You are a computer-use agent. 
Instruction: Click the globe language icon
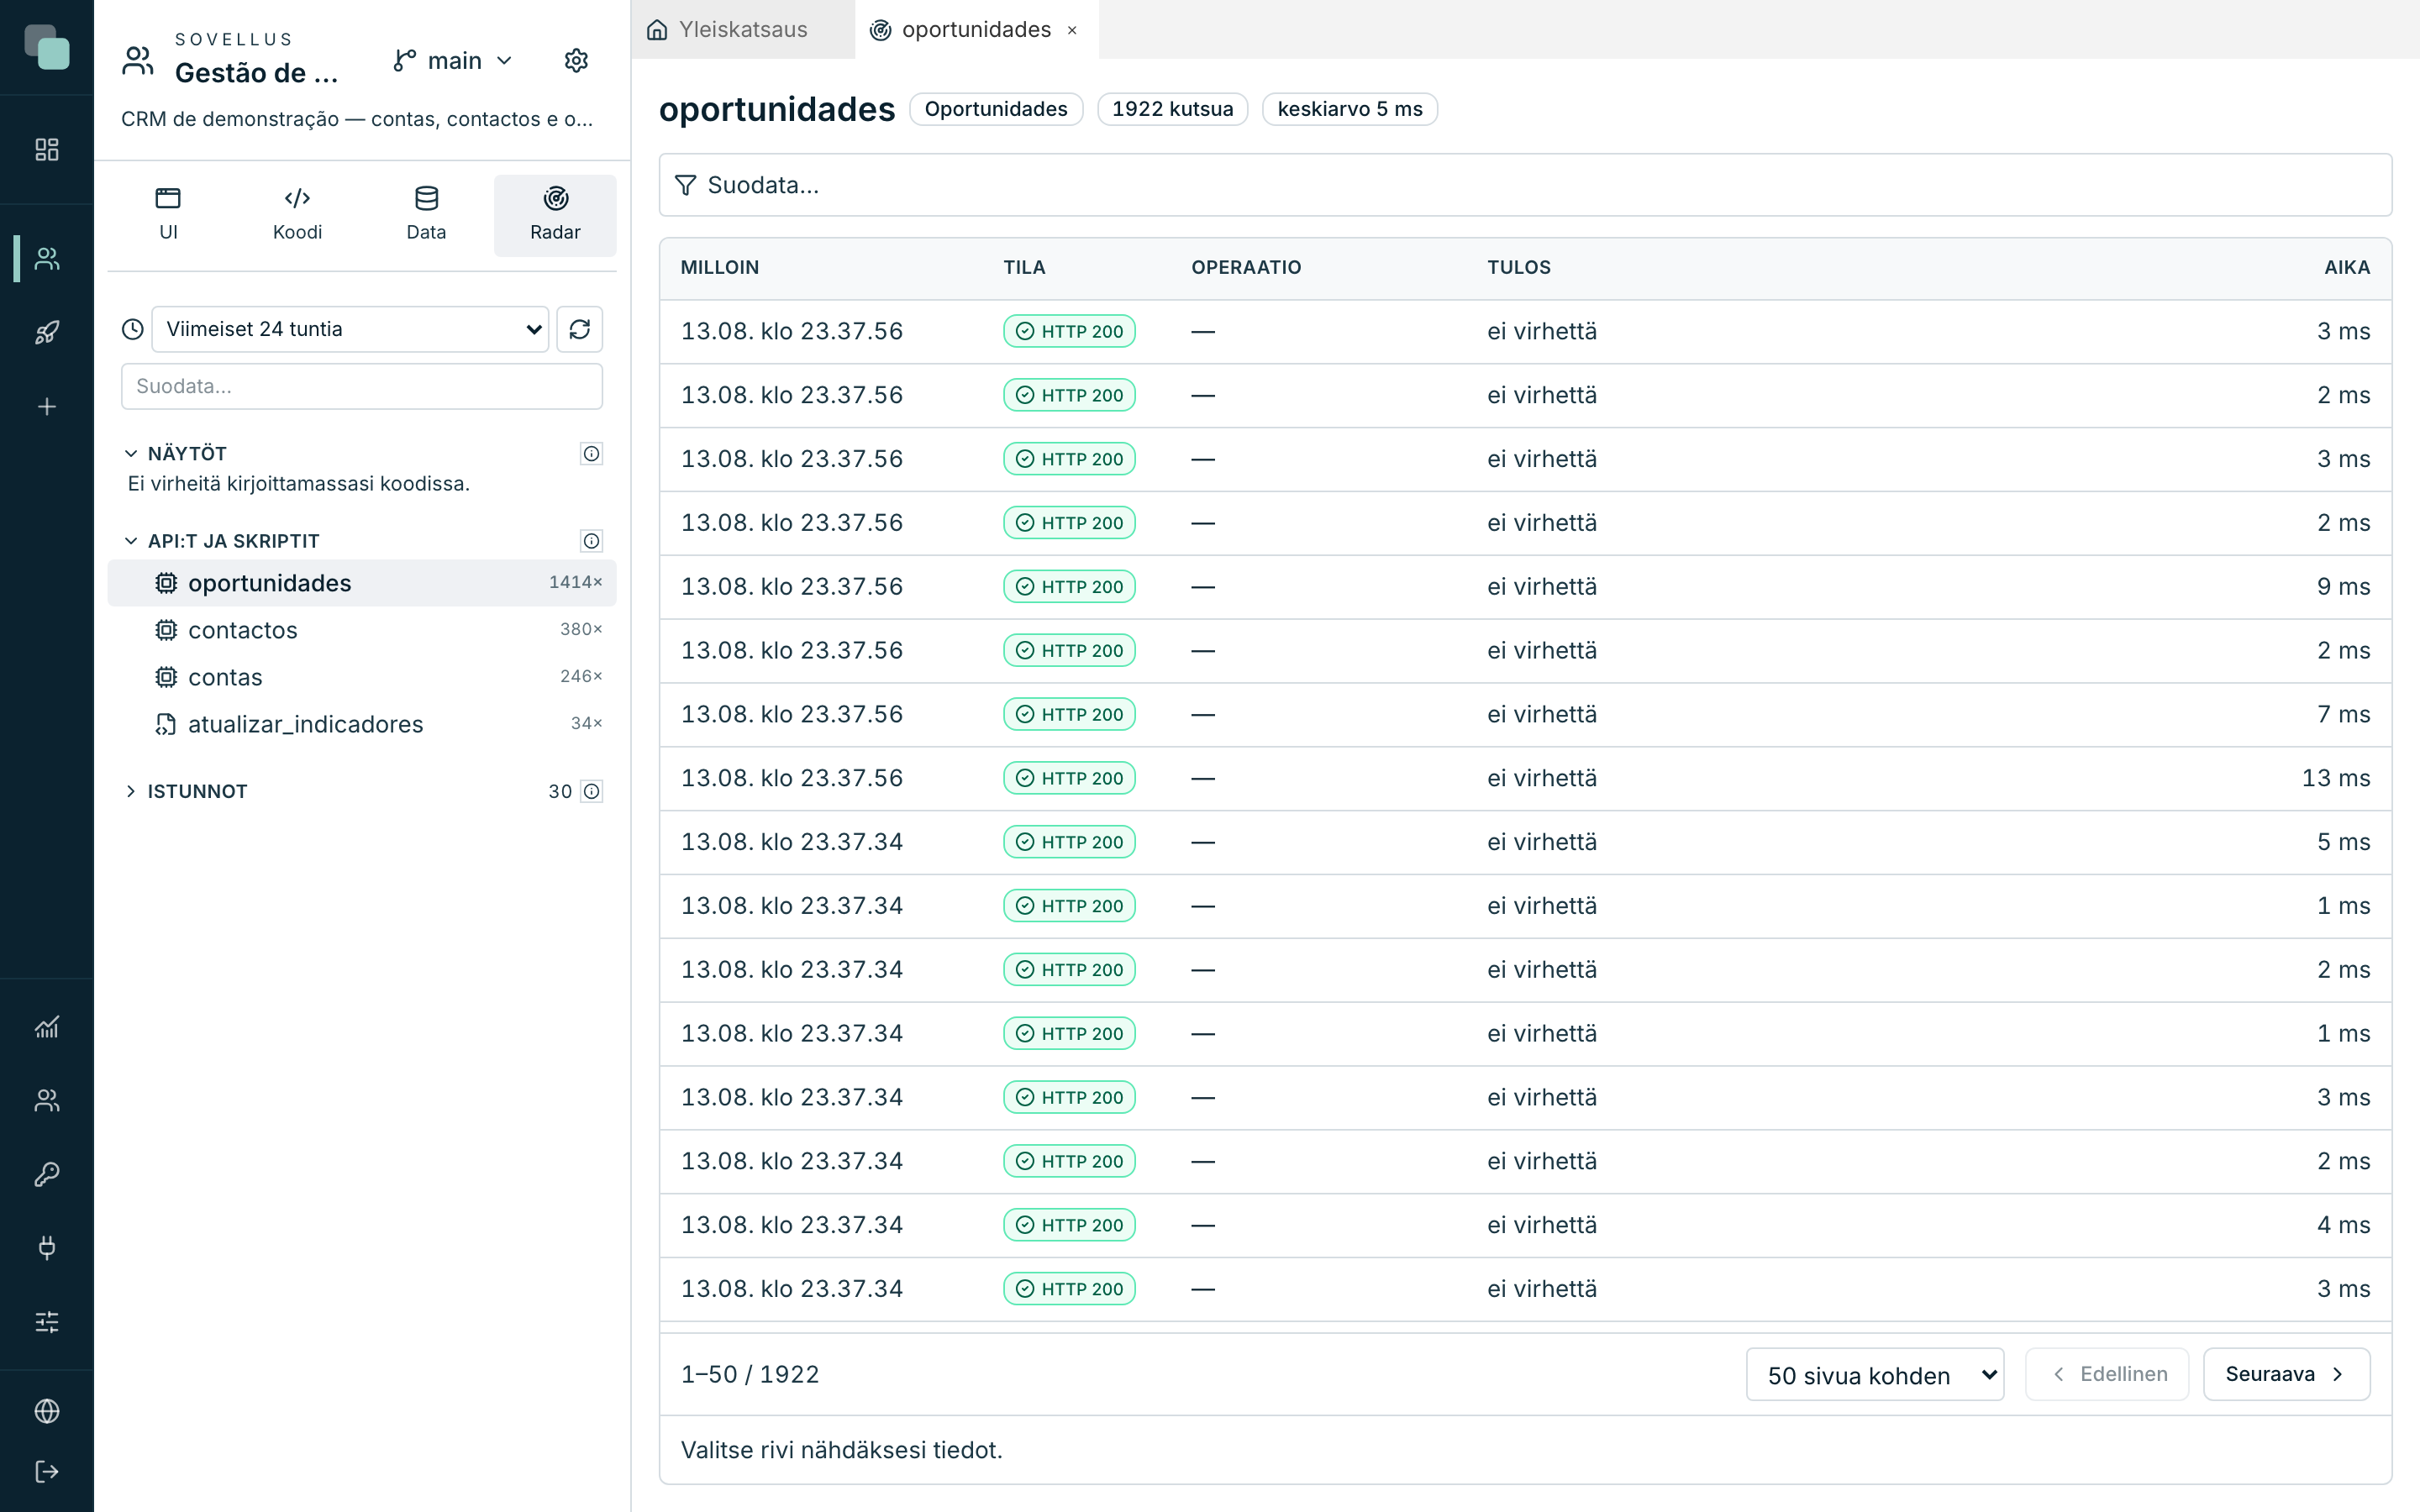tap(47, 1411)
